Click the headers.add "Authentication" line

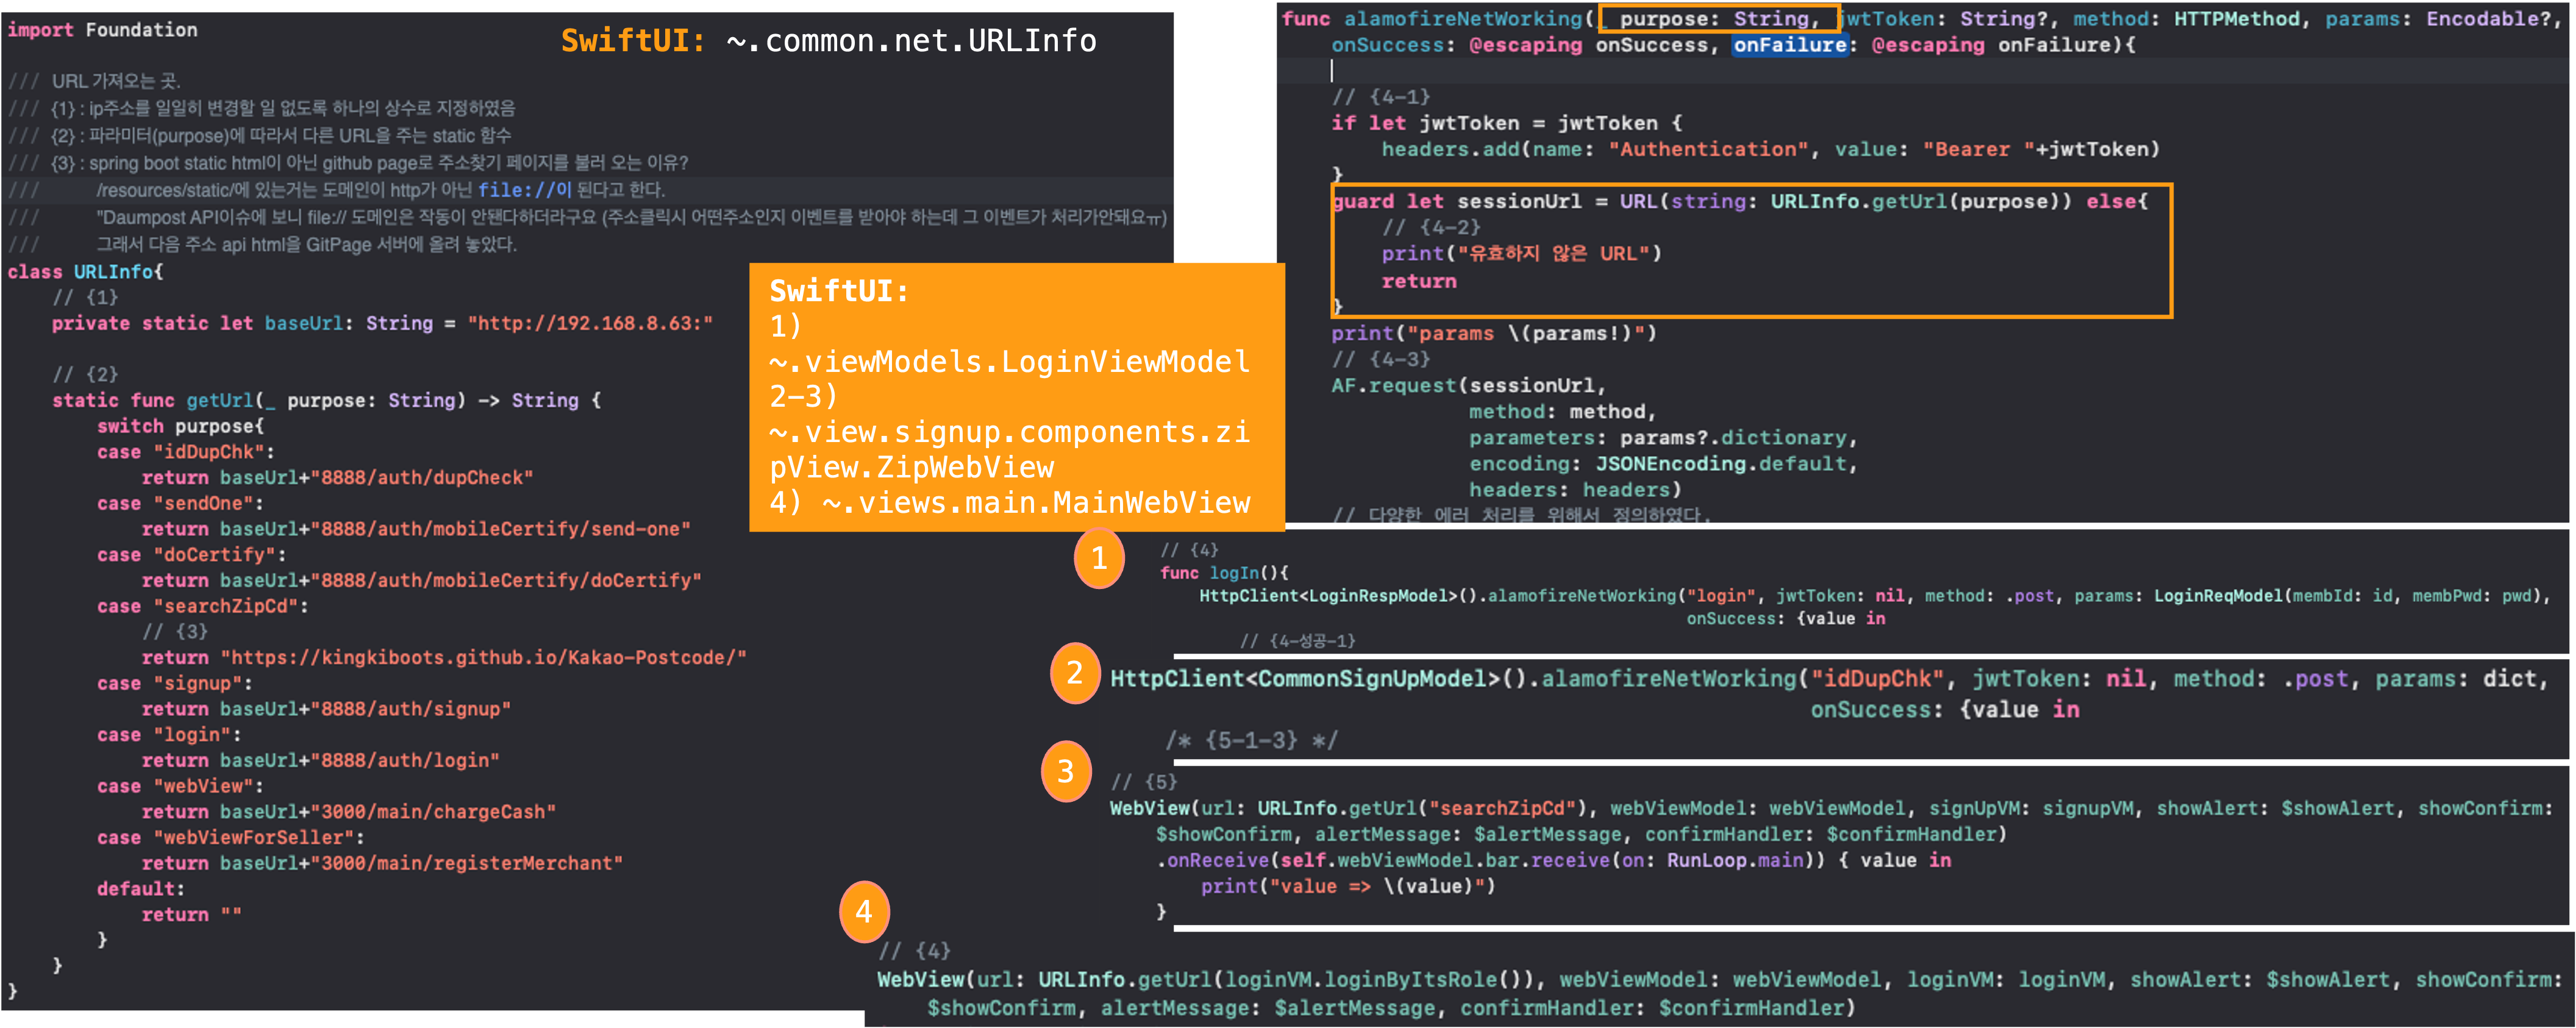point(1770,149)
